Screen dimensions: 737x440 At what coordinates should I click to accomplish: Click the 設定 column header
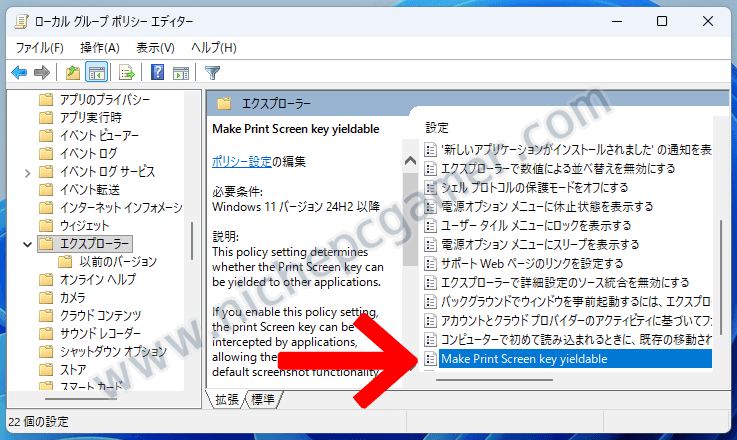[x=437, y=128]
